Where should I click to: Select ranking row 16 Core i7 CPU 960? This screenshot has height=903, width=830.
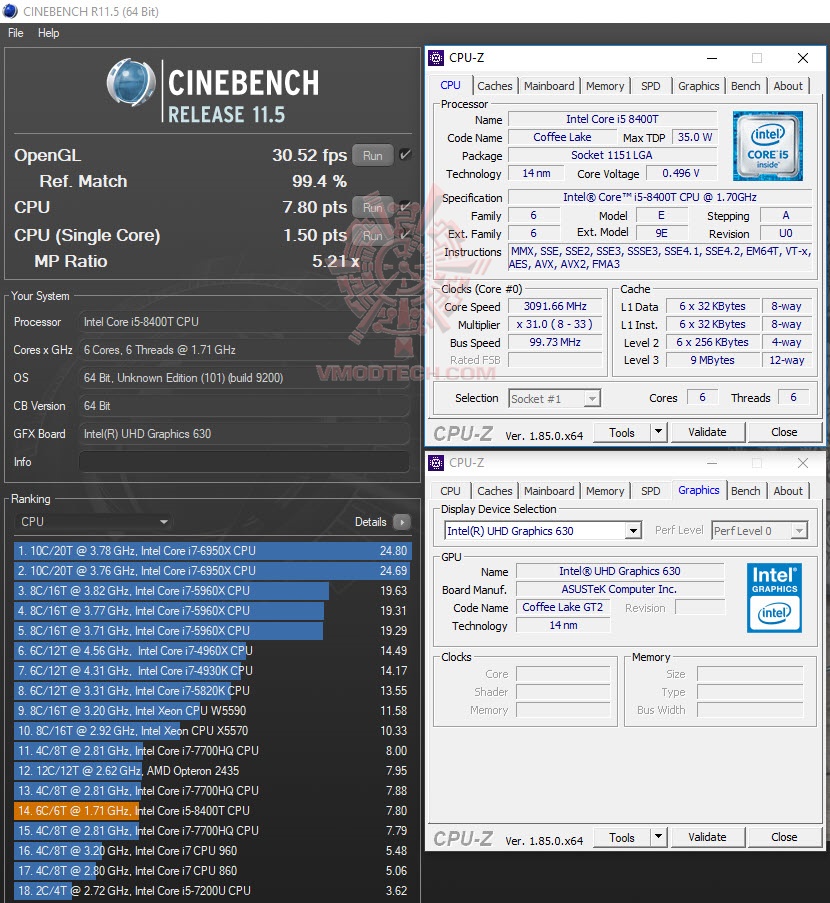(x=212, y=851)
